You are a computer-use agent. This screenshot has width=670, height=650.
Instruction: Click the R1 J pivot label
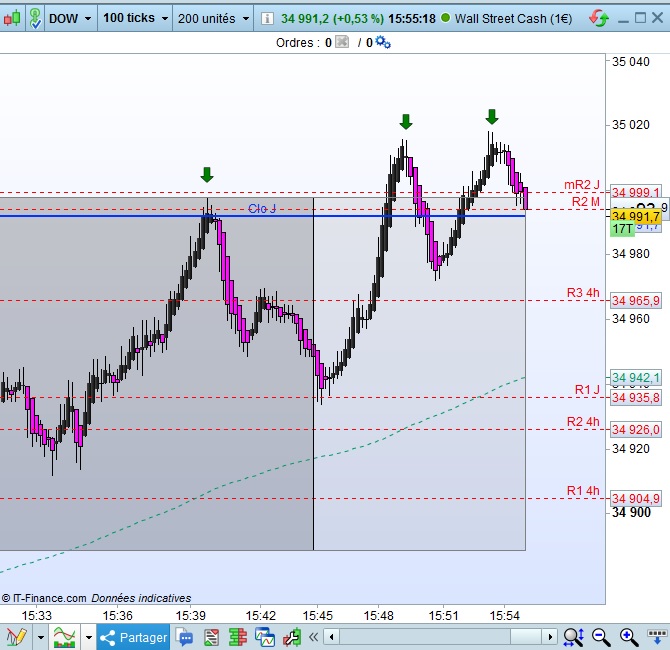click(587, 389)
